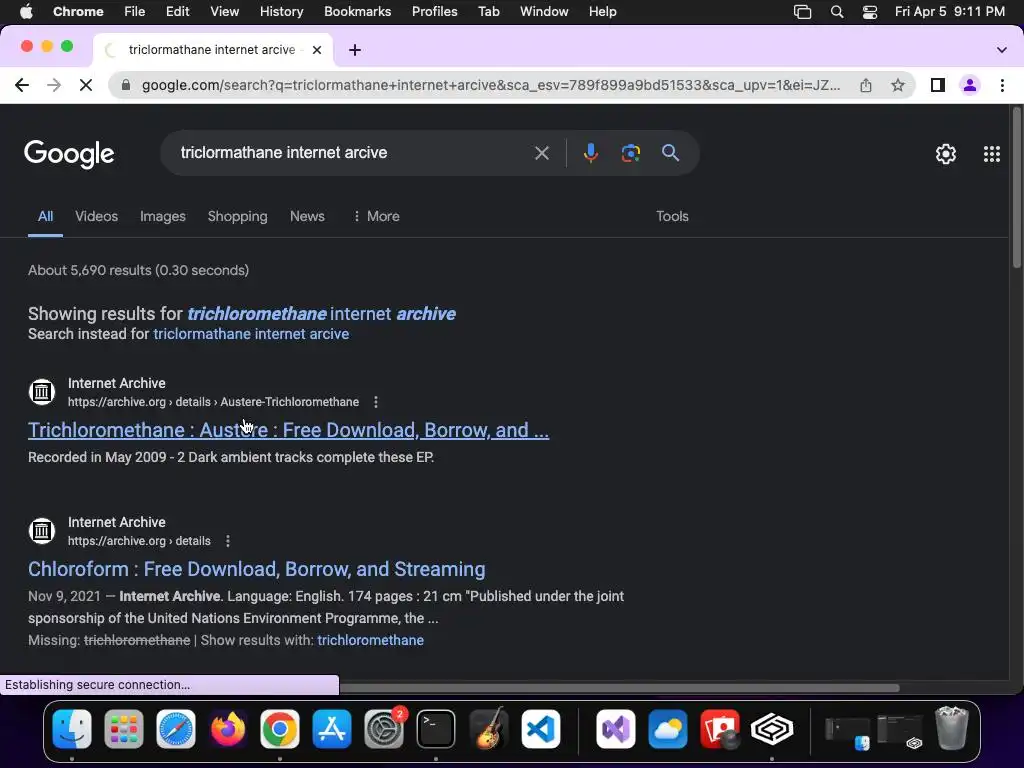Start voice search with microphone icon
The height and width of the screenshot is (768, 1024).
tap(590, 153)
